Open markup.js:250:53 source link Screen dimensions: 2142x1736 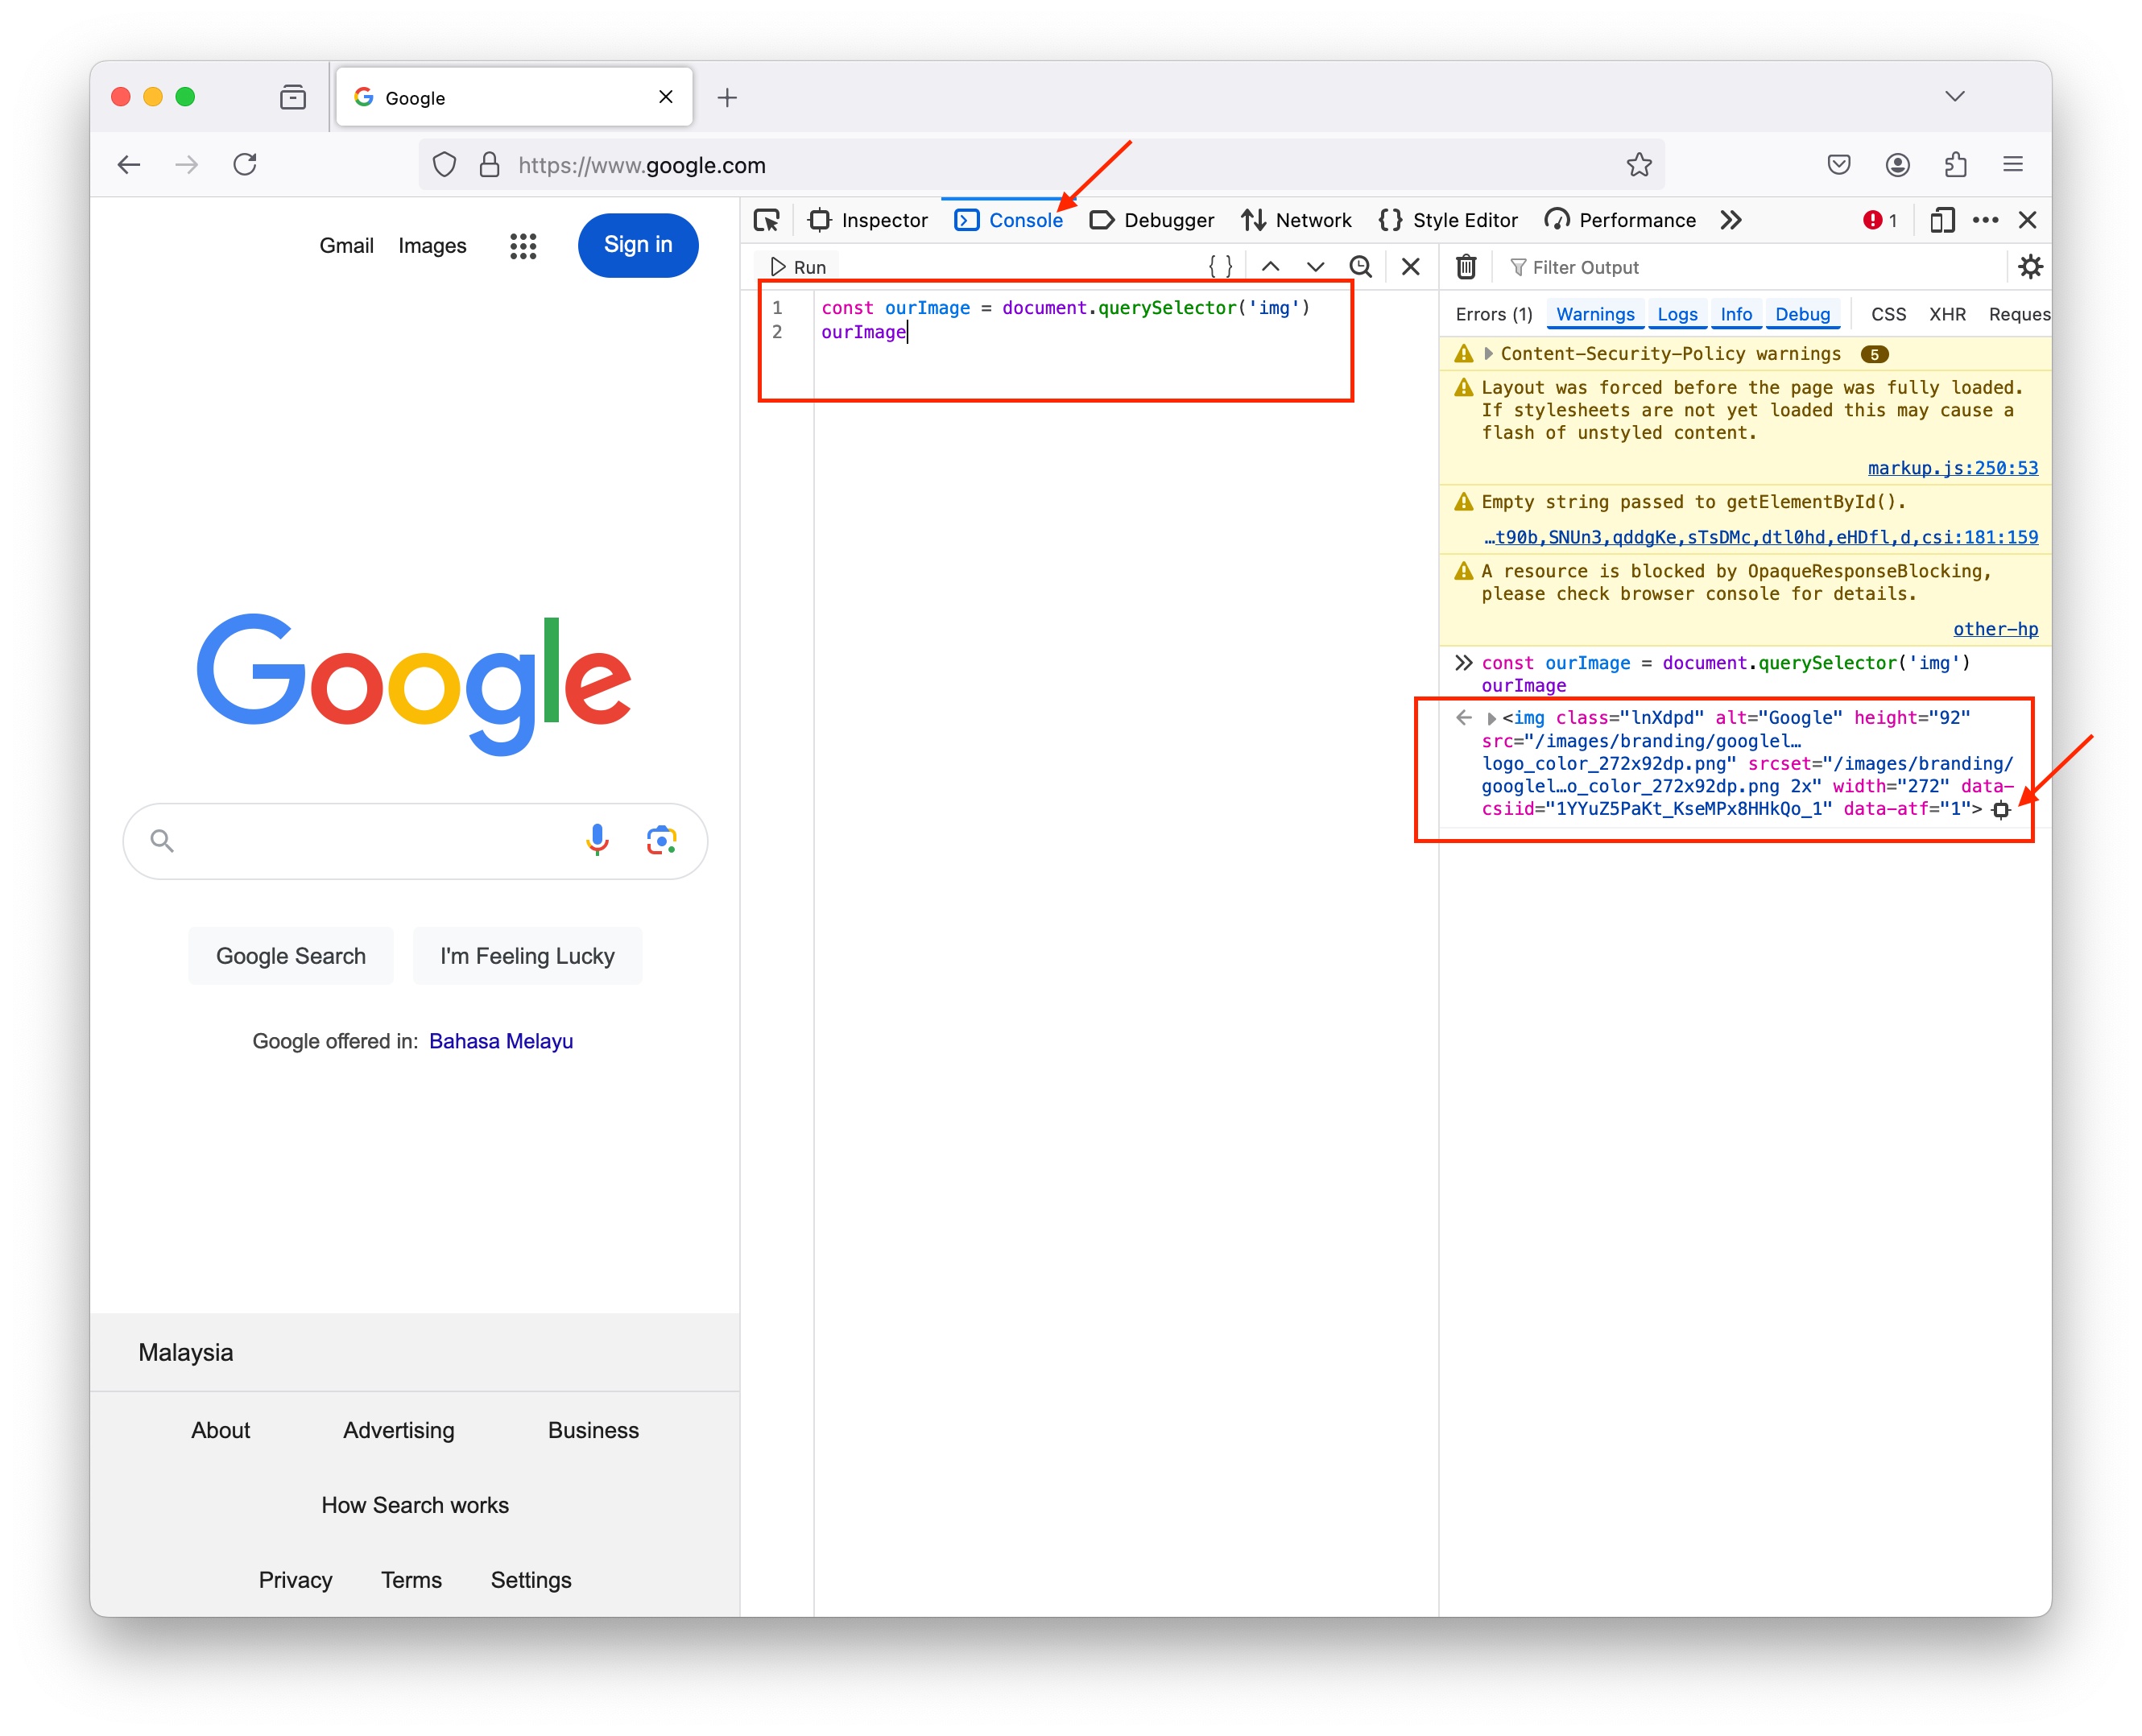pos(1952,468)
